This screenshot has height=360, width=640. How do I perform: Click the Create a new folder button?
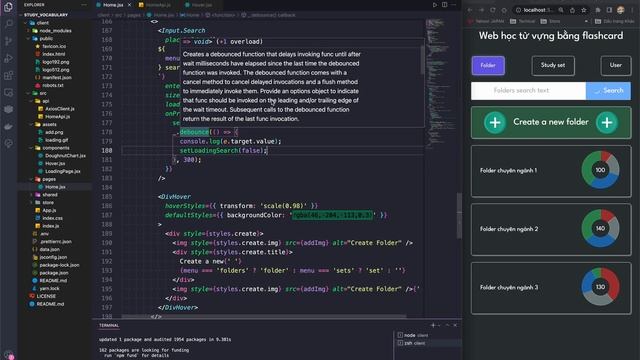(551, 122)
